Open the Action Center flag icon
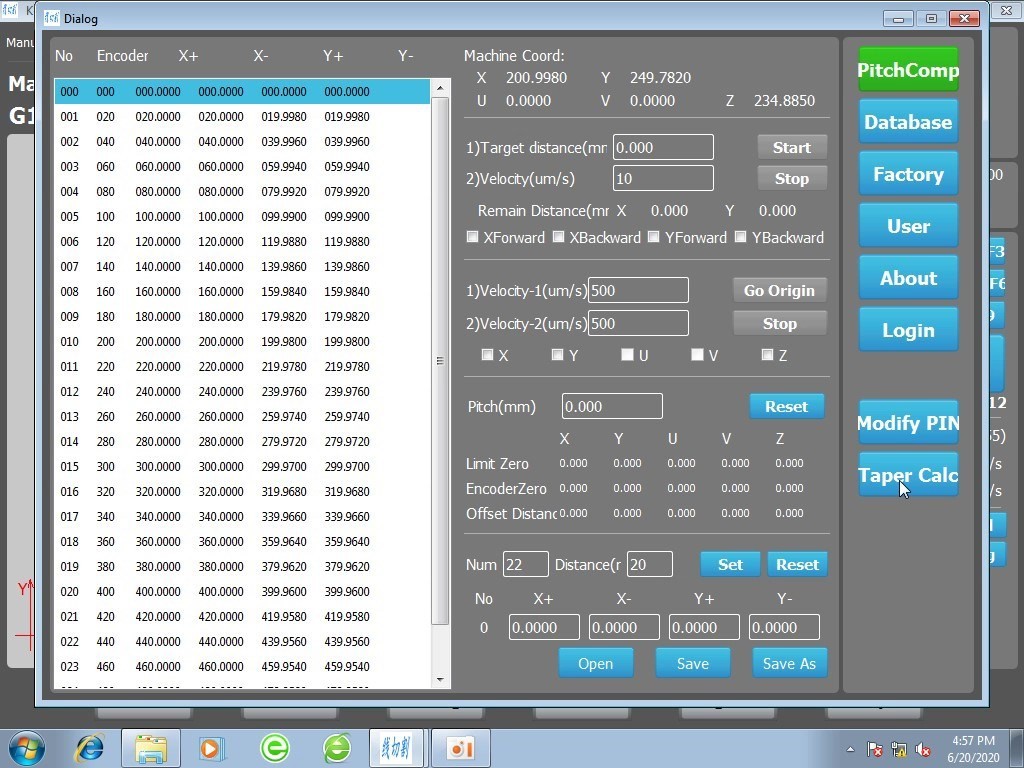This screenshot has width=1024, height=768. coord(874,749)
